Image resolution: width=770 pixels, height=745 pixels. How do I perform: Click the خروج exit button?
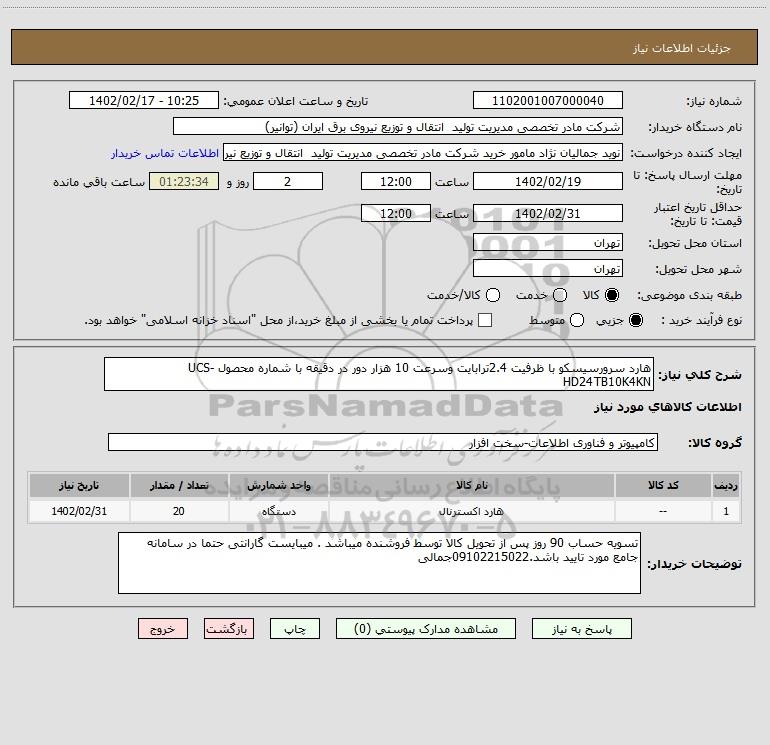pos(163,629)
